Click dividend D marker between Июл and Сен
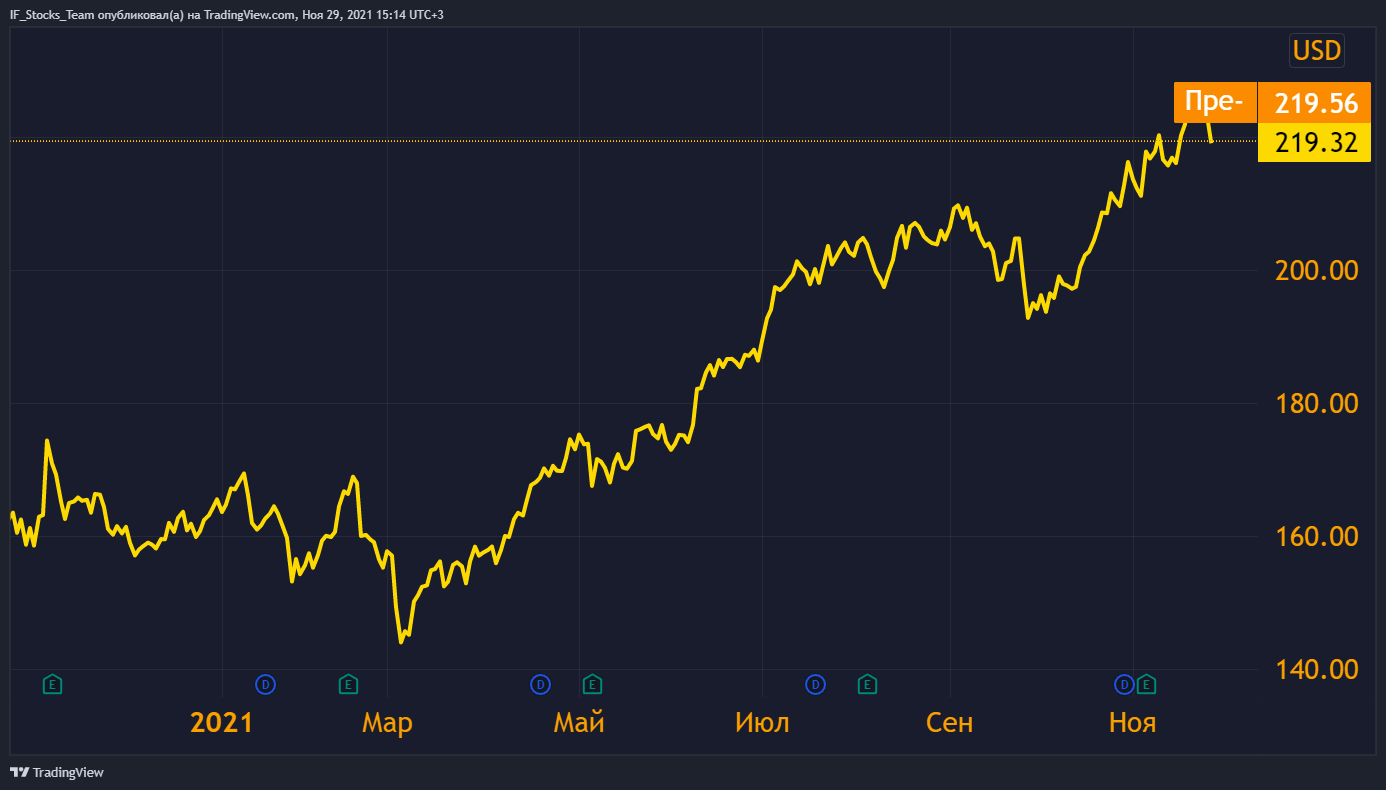1386x790 pixels. tap(816, 685)
